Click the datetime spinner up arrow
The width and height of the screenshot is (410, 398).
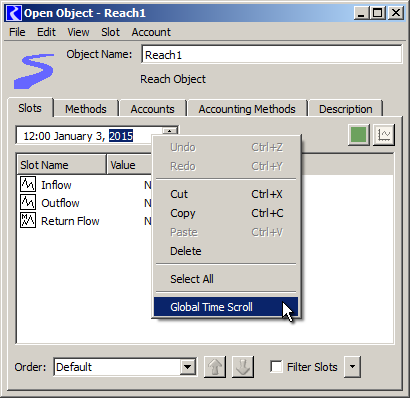tap(169, 131)
